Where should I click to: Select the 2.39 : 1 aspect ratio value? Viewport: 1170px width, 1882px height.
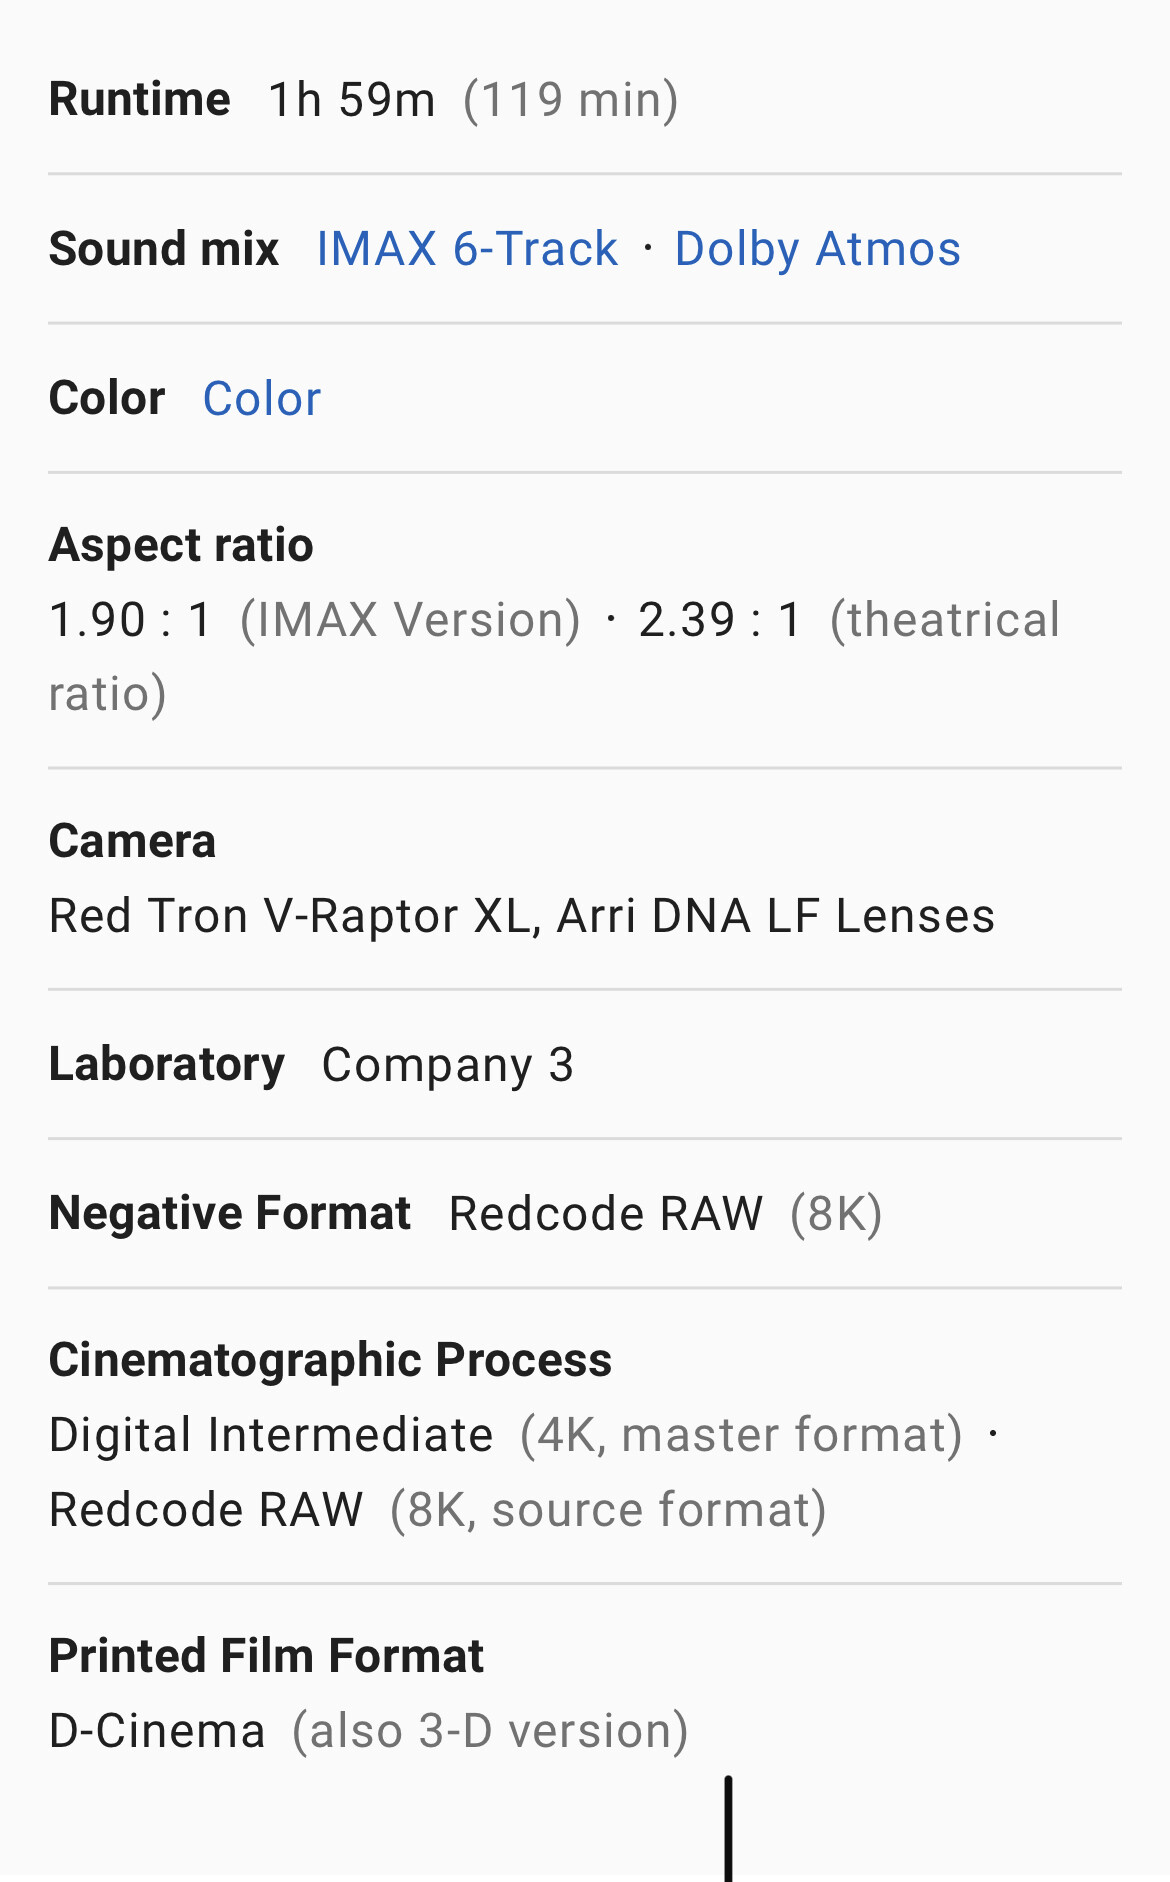point(720,620)
